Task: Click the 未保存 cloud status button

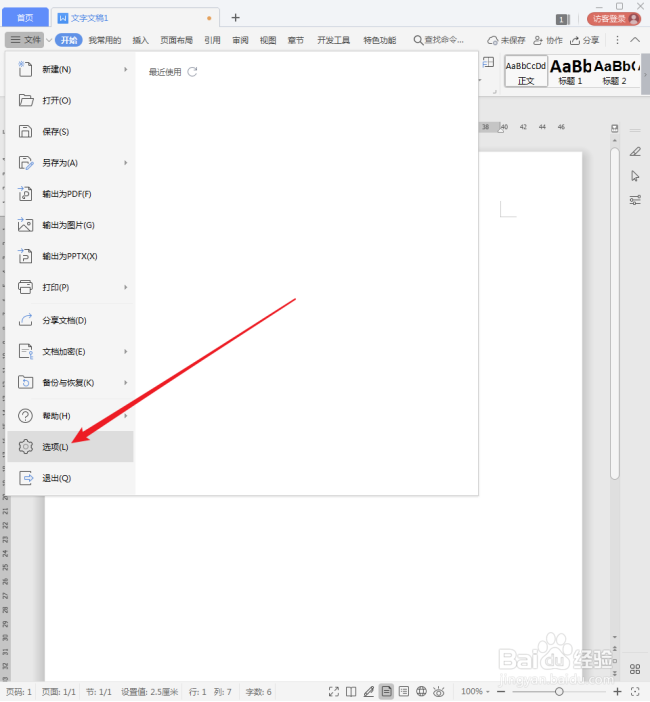Action: point(506,40)
